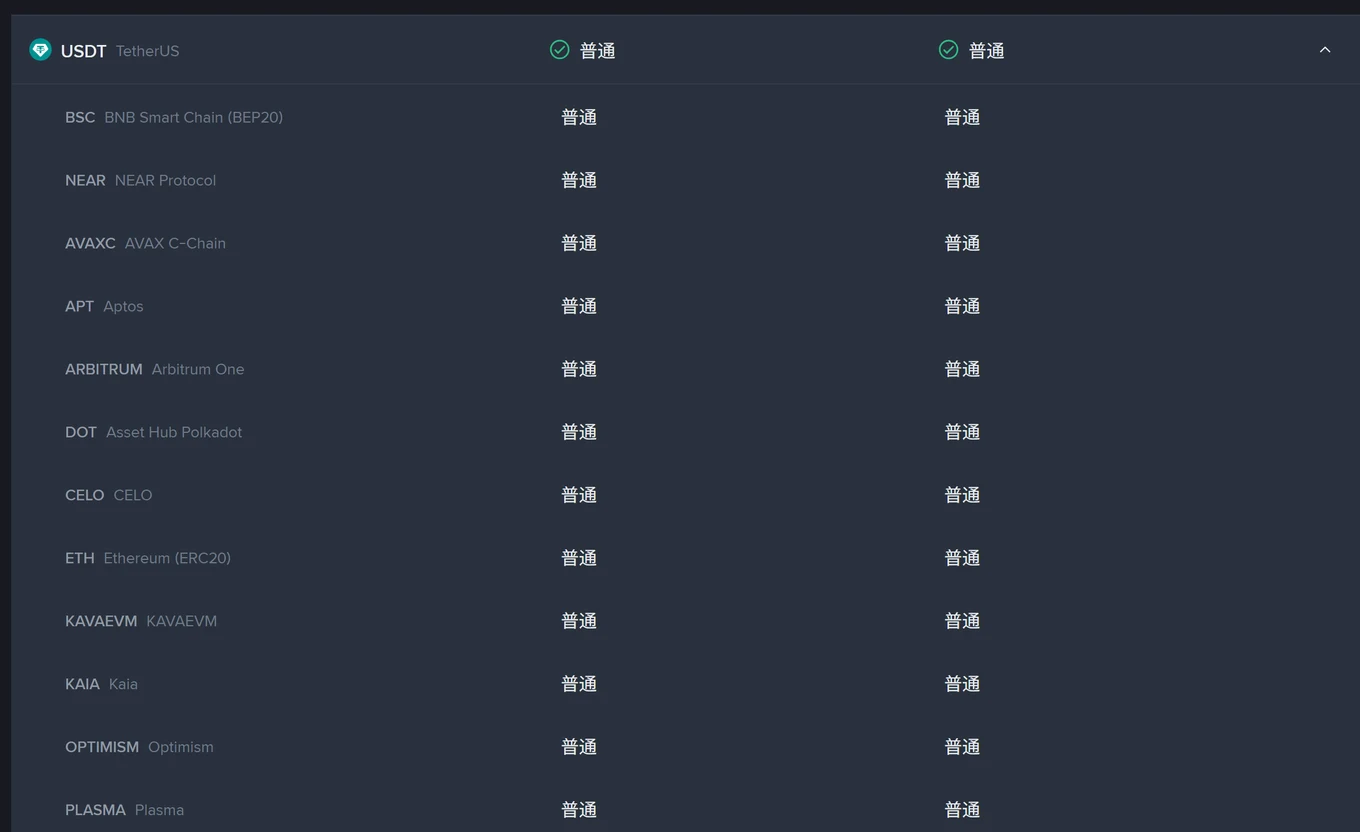Click the first-column 普通 status in the BSC row
This screenshot has height=832, width=1360.
[579, 117]
